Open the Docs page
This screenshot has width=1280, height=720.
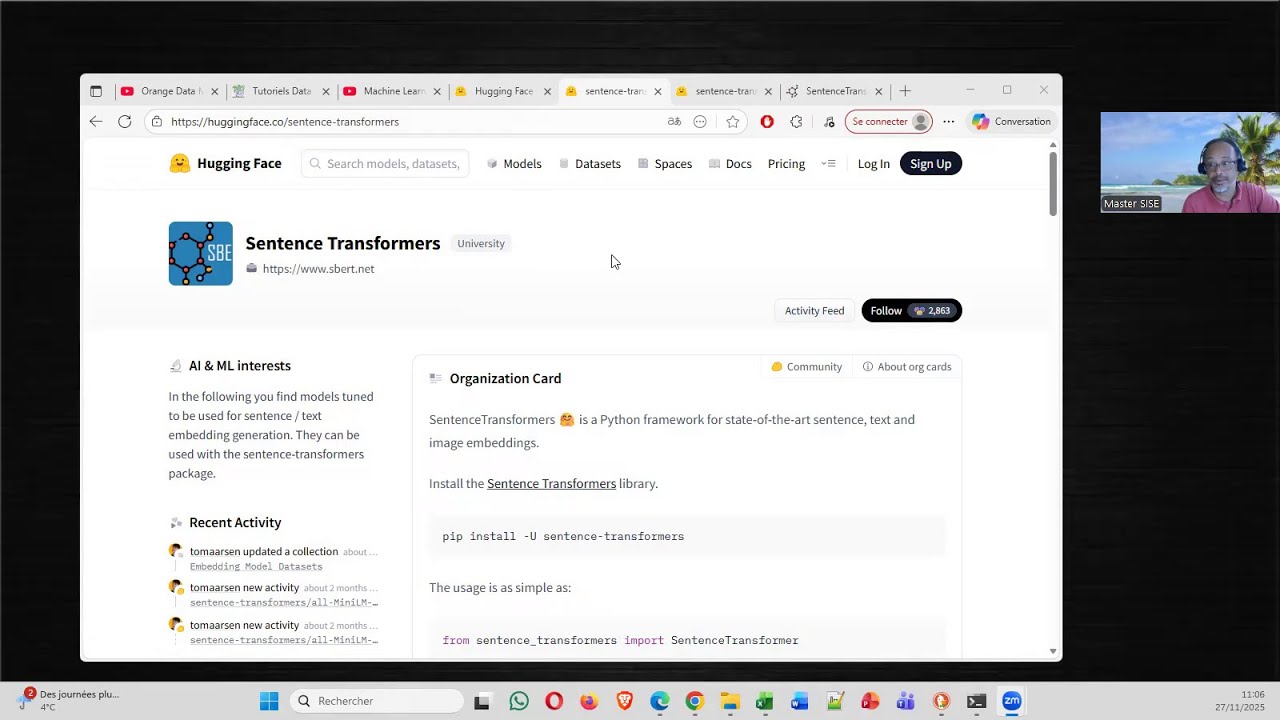[730, 164]
